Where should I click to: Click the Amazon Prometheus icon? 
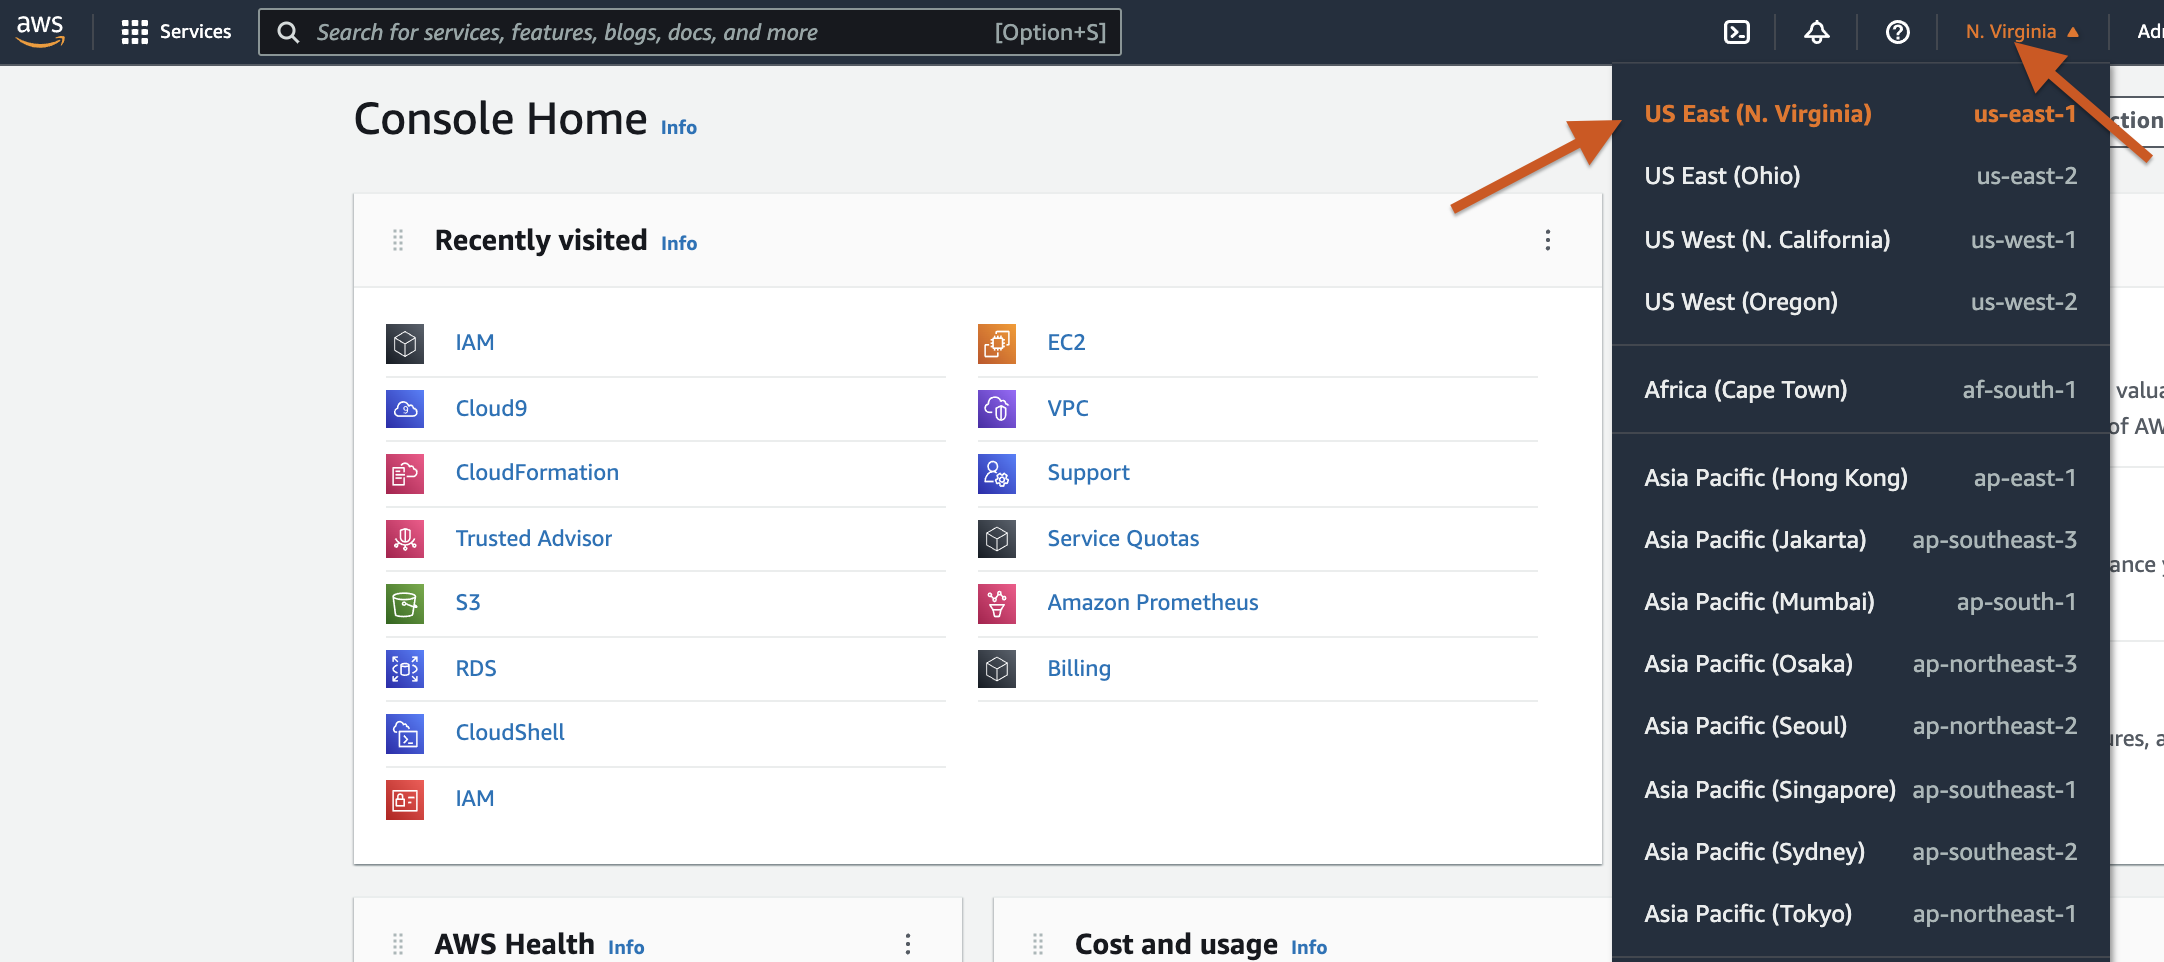point(996,603)
